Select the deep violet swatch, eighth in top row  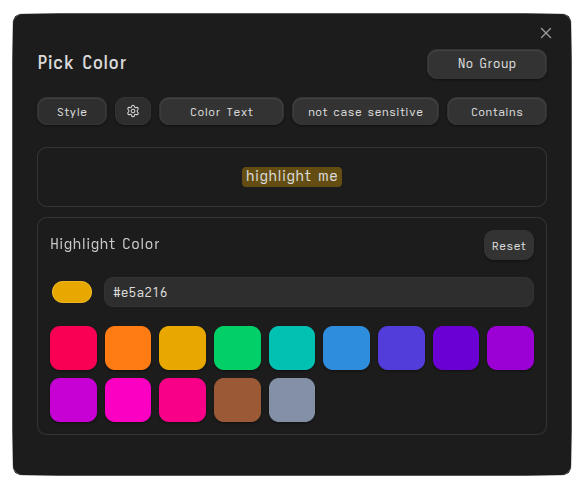pos(456,348)
